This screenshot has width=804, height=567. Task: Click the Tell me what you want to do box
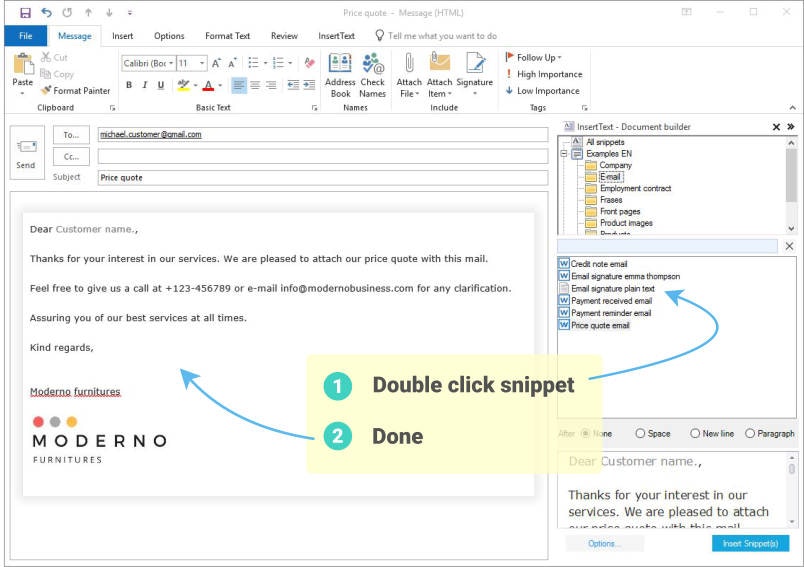tap(436, 36)
